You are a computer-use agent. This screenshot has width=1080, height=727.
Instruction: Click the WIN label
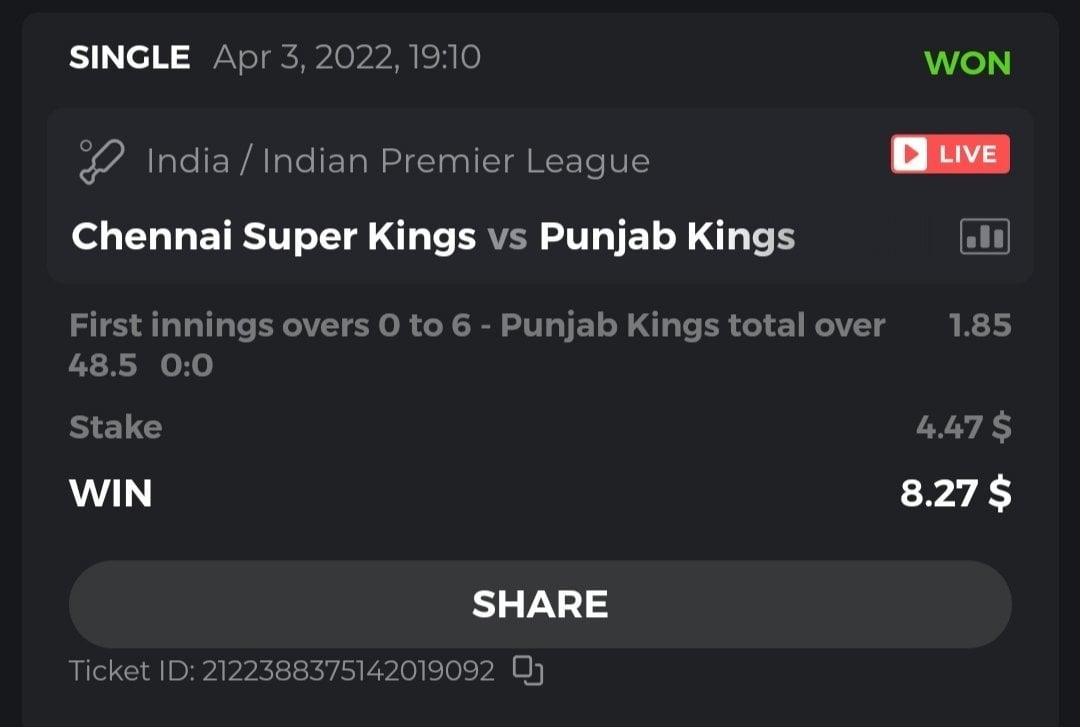(x=110, y=494)
